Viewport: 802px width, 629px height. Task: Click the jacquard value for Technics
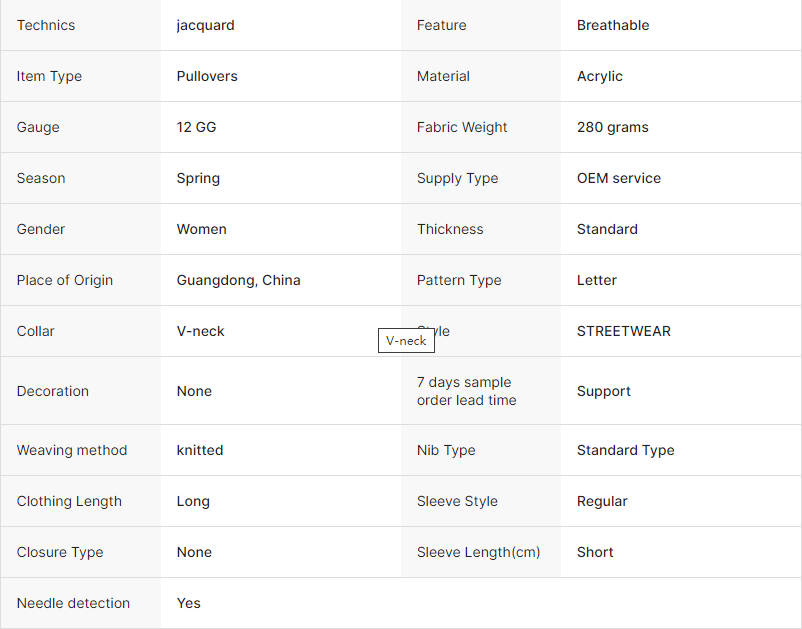(205, 26)
